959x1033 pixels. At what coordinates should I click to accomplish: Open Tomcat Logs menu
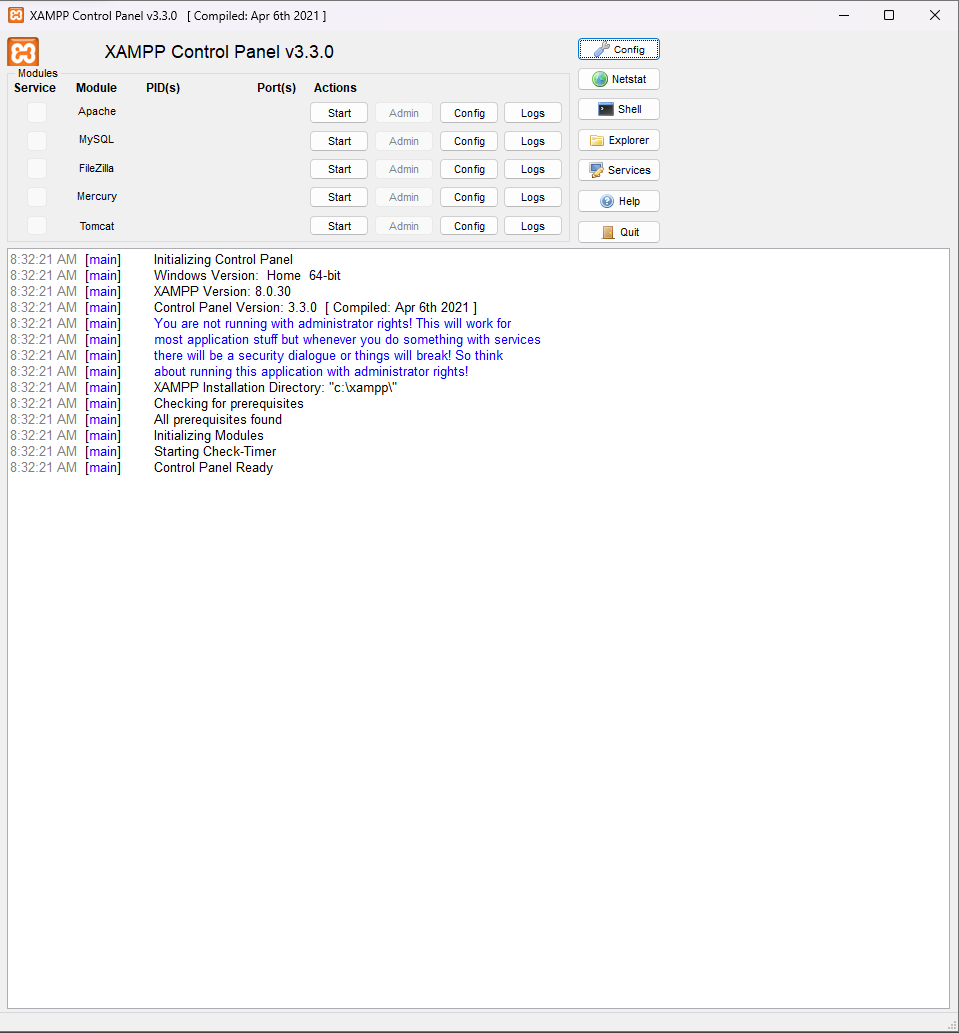point(533,226)
